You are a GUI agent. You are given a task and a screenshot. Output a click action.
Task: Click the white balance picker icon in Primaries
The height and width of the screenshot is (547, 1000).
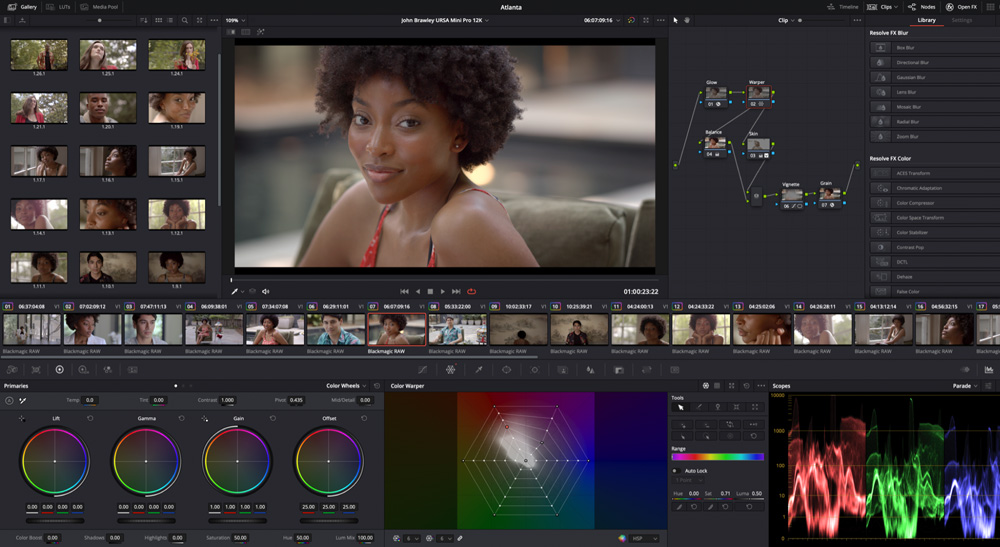tap(22, 400)
